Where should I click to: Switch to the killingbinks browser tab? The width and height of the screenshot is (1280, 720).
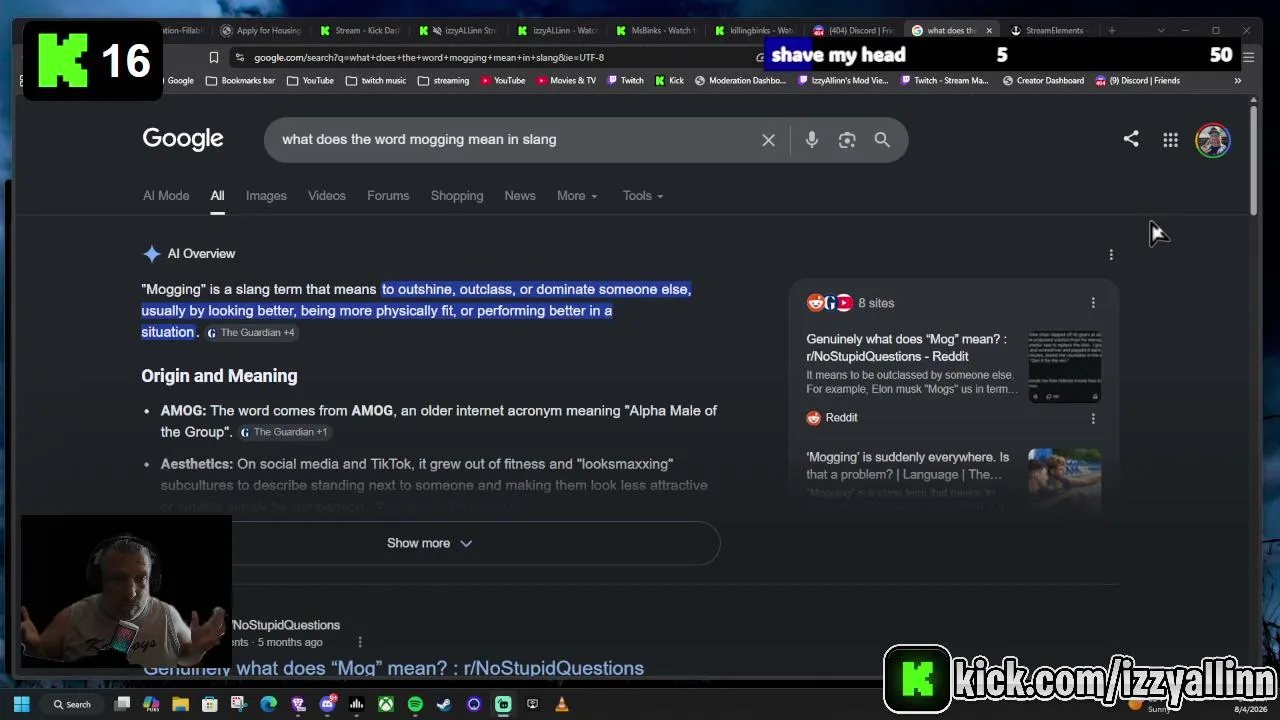pyautogui.click(x=754, y=30)
